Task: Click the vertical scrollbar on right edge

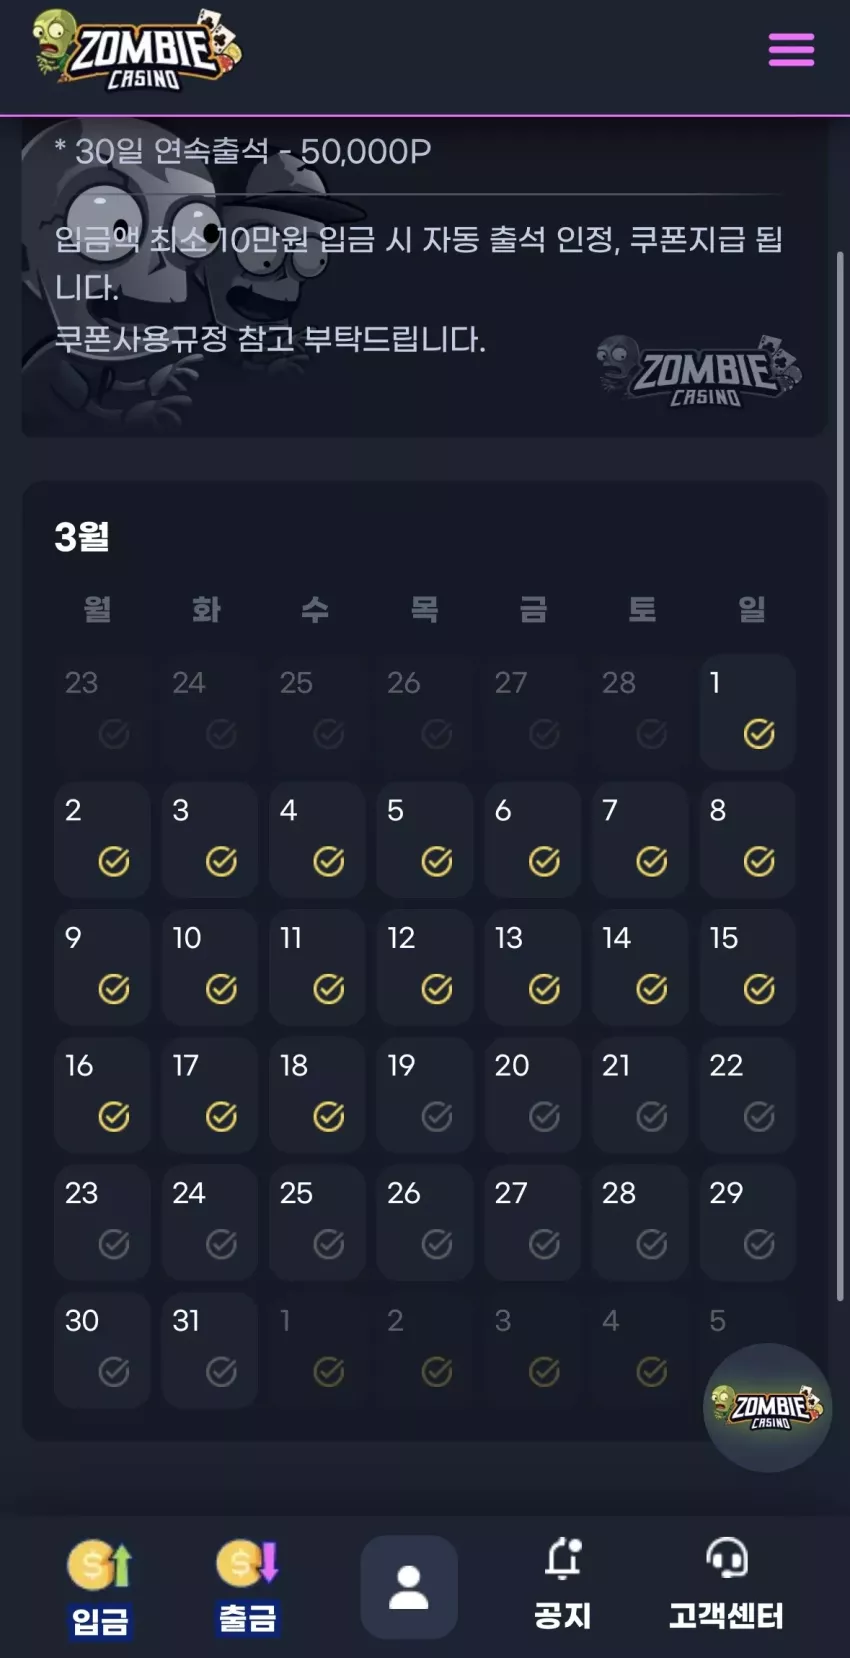Action: point(840,775)
